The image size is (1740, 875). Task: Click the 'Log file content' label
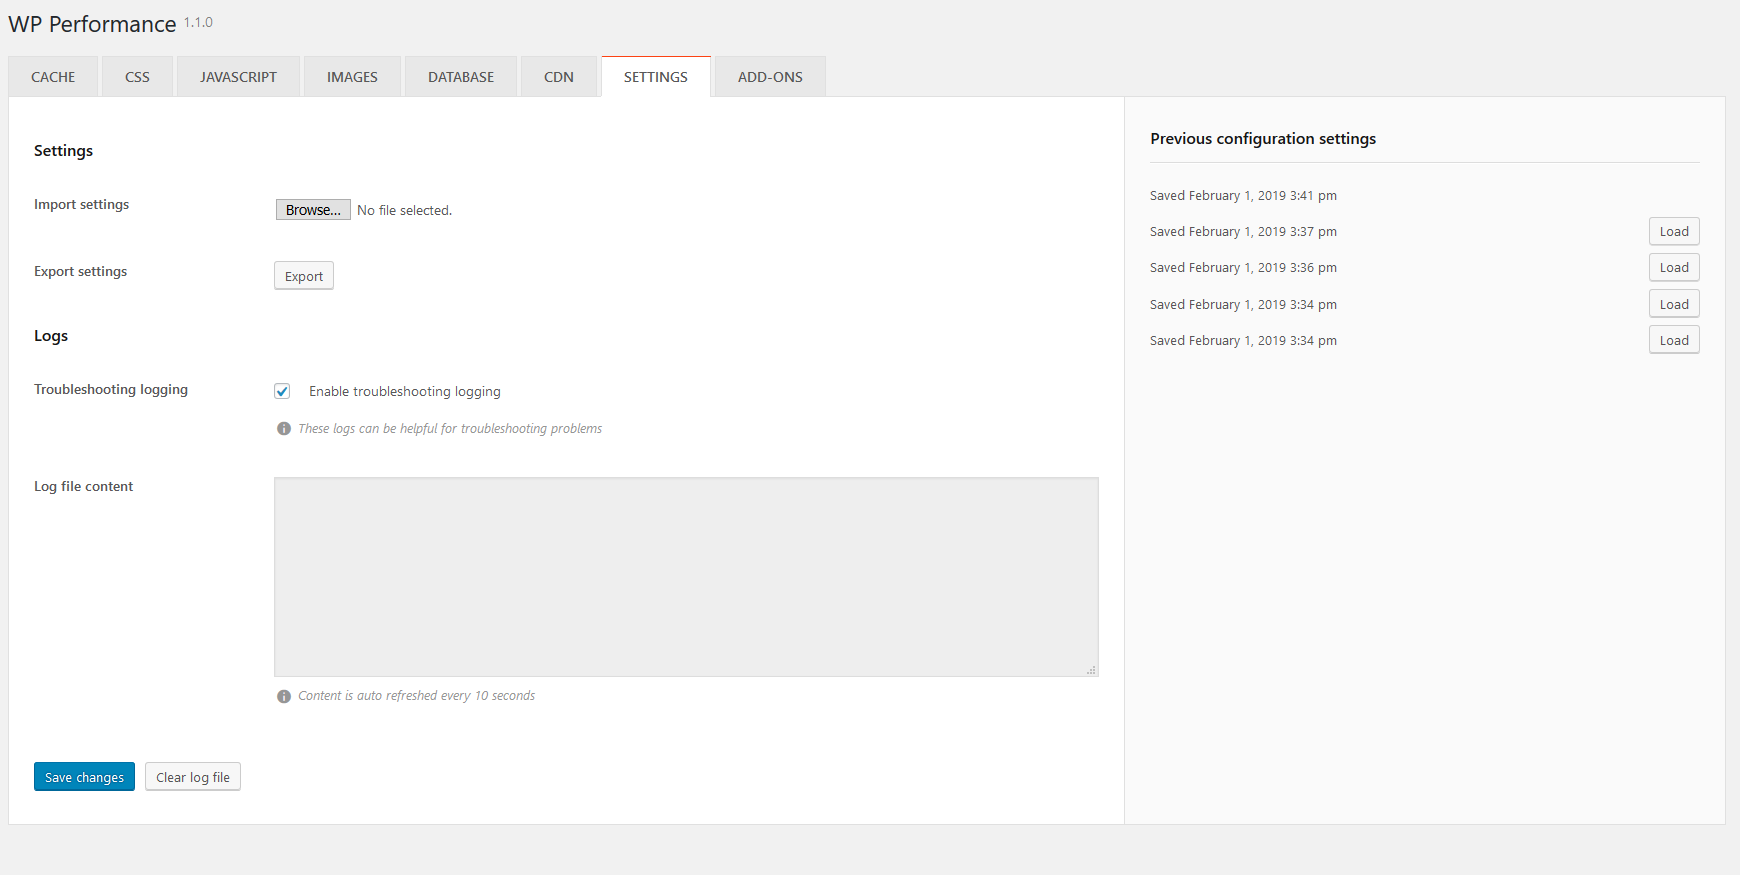[x=83, y=486]
